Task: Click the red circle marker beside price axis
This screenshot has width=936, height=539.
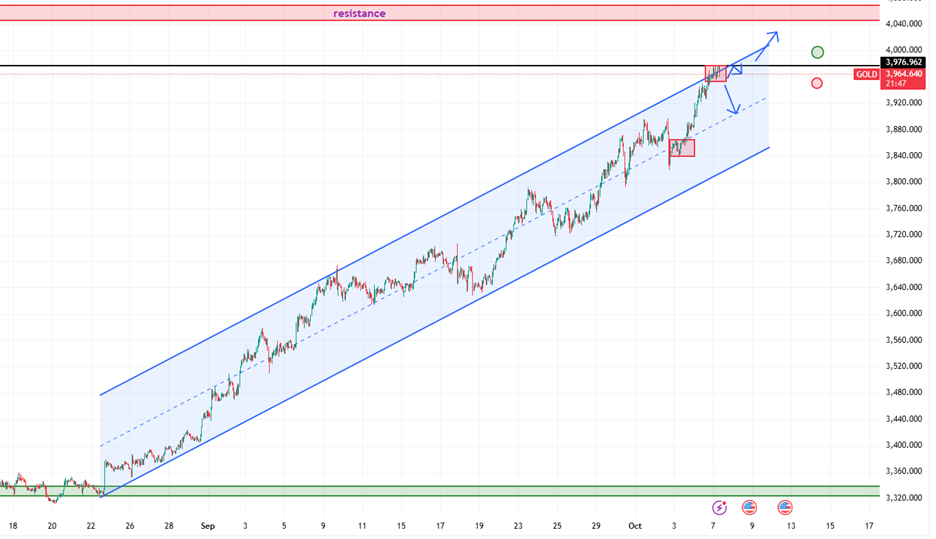Action: (817, 83)
